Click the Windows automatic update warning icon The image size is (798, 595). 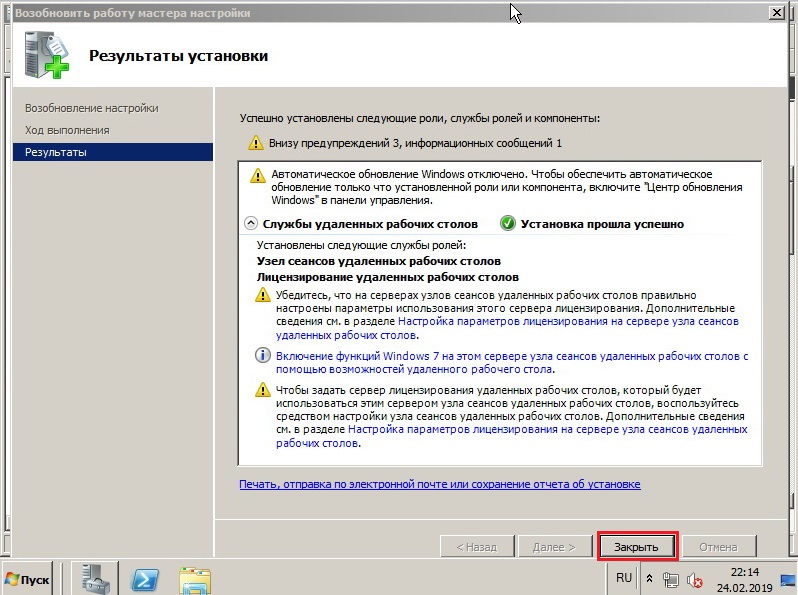coord(257,174)
